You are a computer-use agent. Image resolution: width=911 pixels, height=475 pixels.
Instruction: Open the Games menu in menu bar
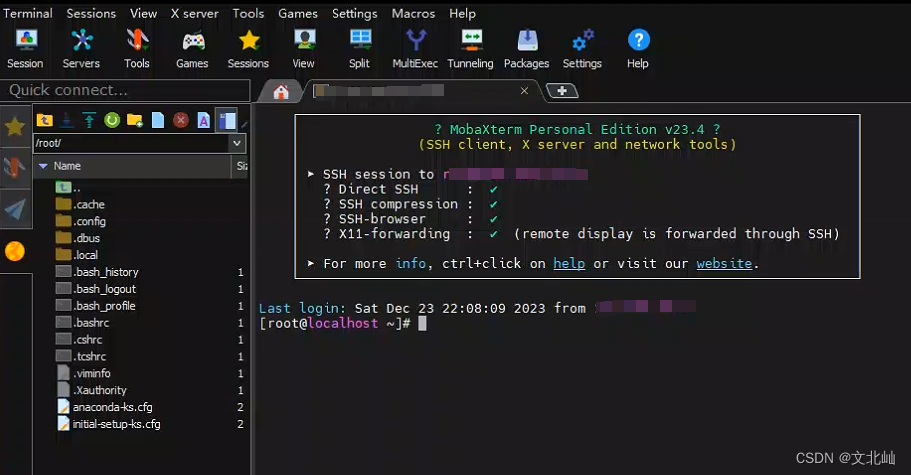(x=298, y=13)
